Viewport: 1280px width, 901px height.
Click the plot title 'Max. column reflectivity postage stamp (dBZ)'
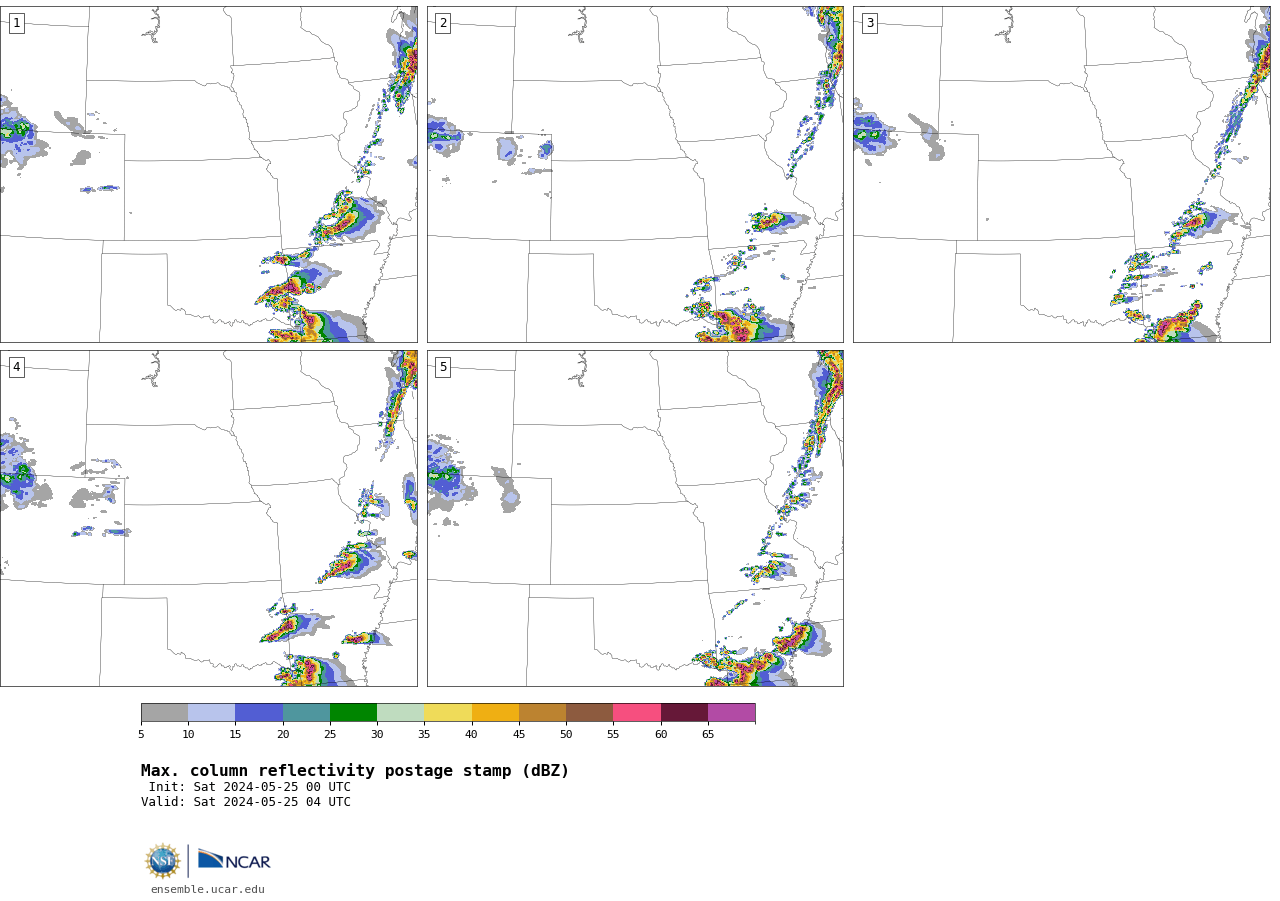coord(355,771)
